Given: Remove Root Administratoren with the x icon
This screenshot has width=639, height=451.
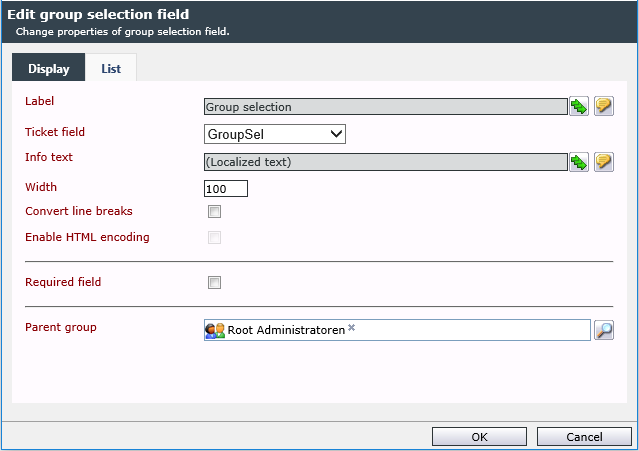Looking at the screenshot, I should click(x=351, y=328).
